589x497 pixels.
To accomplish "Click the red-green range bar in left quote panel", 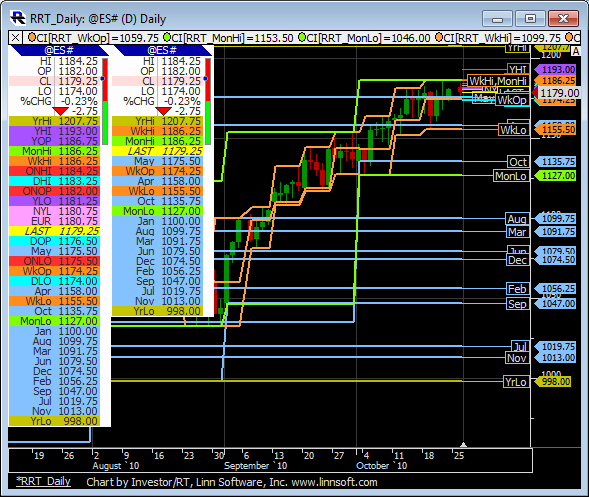I will click(x=105, y=101).
